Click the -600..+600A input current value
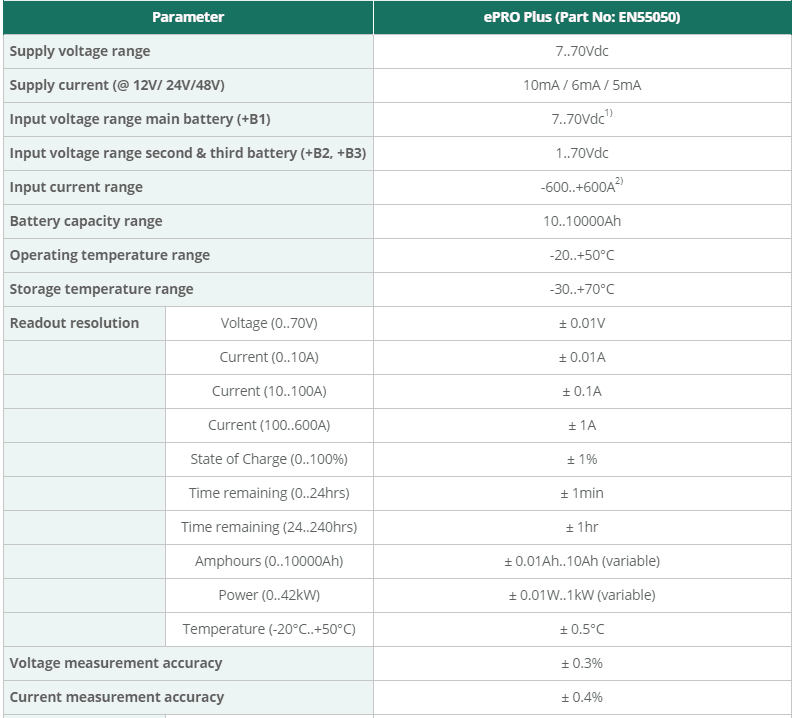 coord(581,187)
